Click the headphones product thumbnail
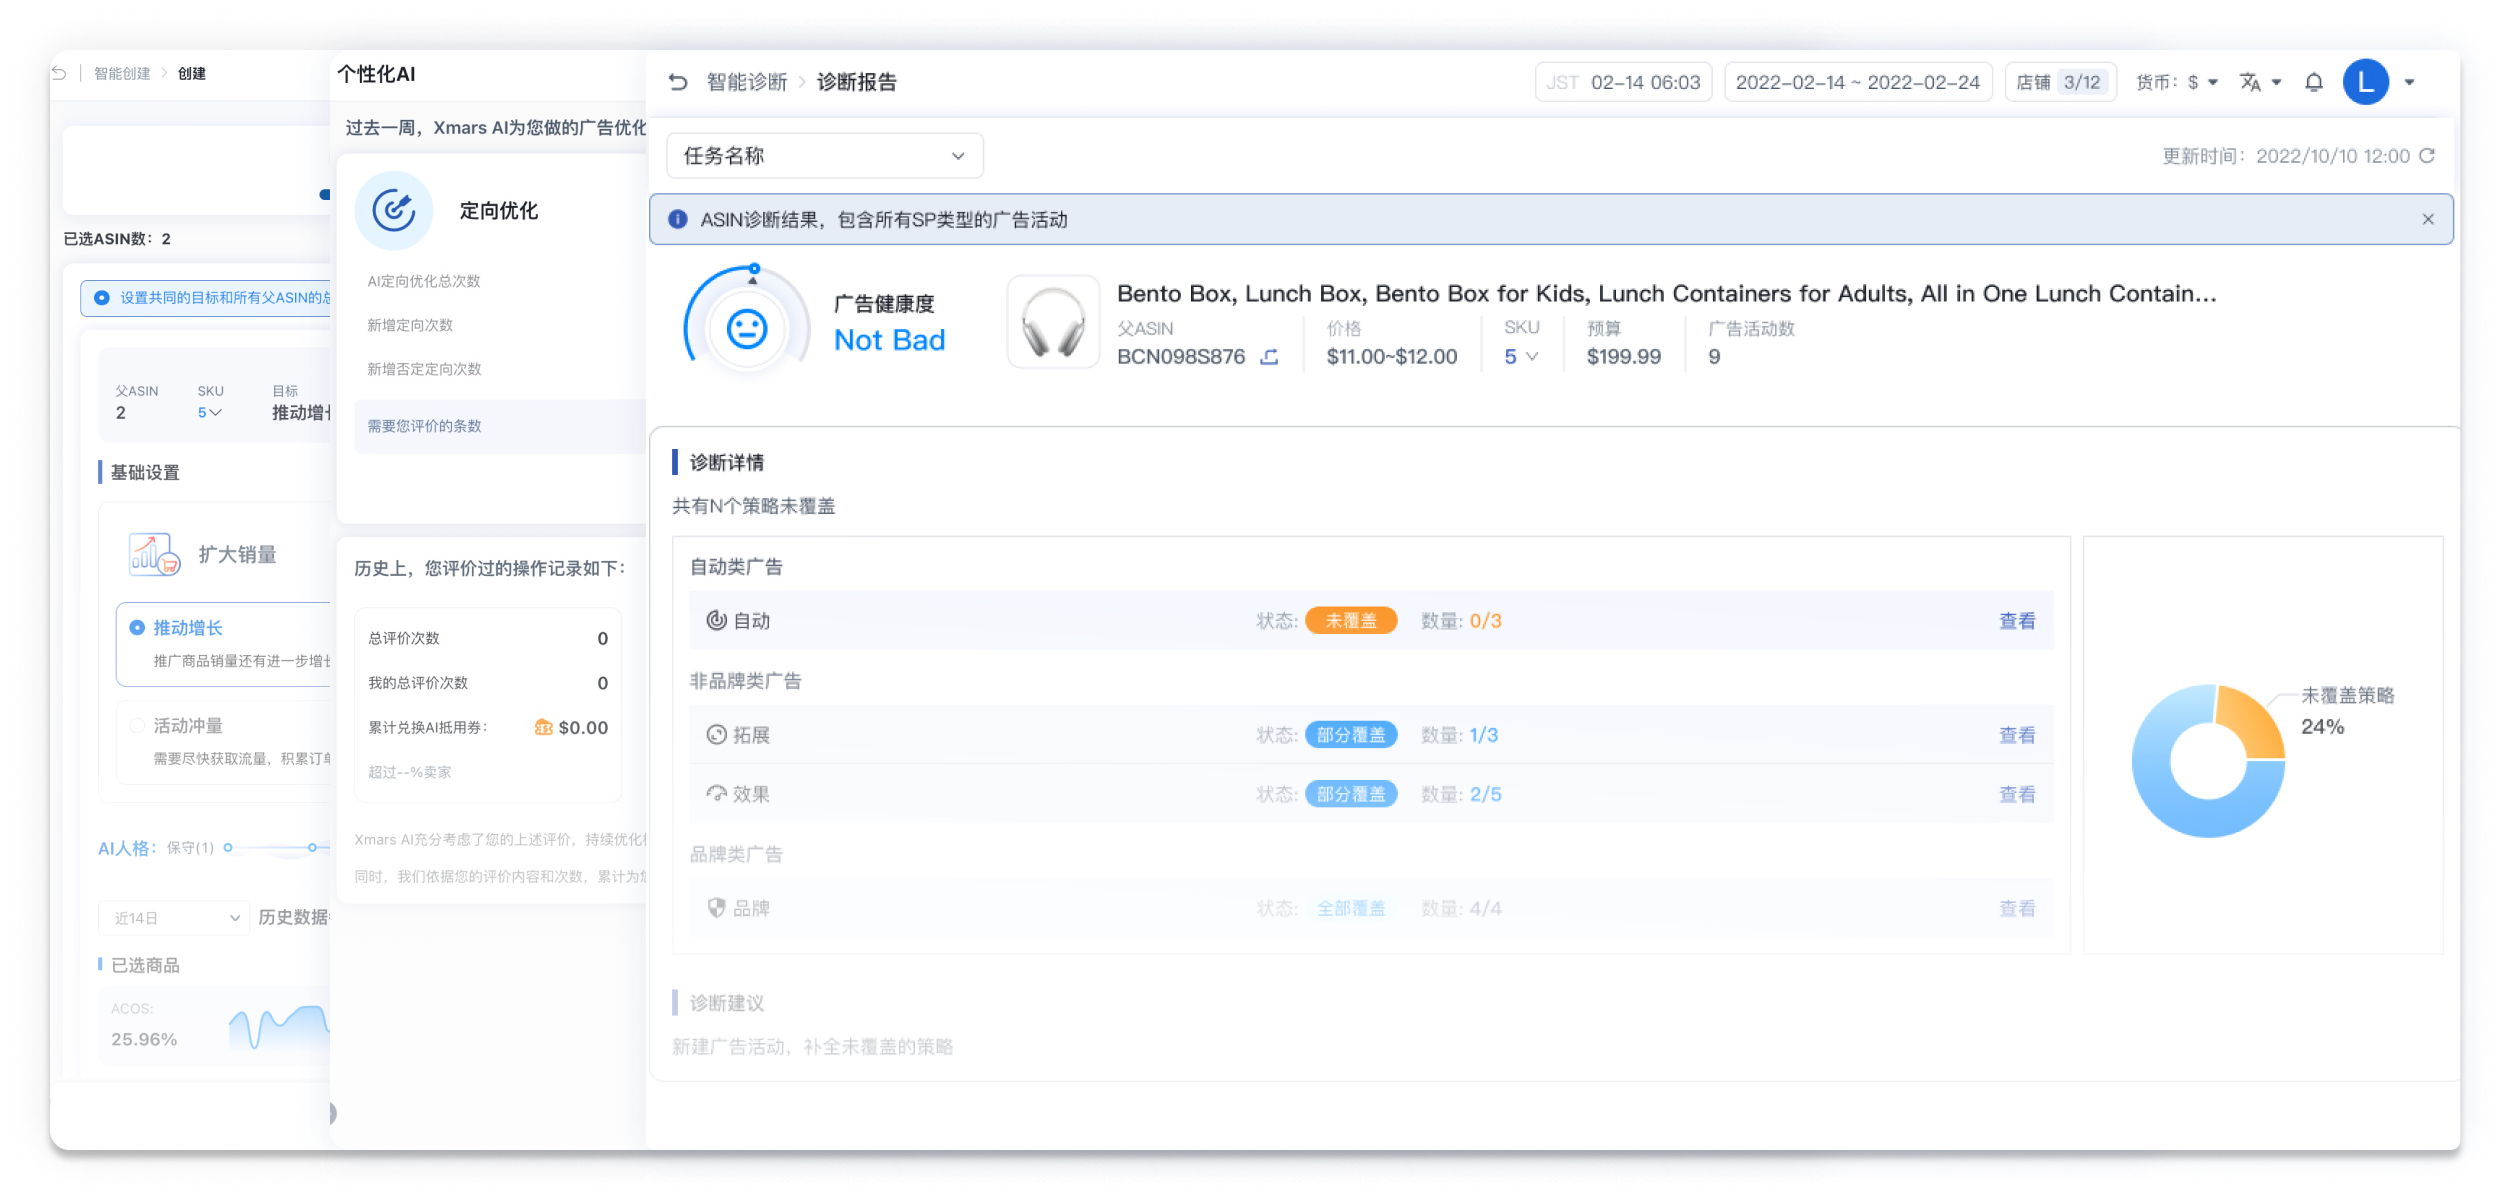 (1053, 322)
